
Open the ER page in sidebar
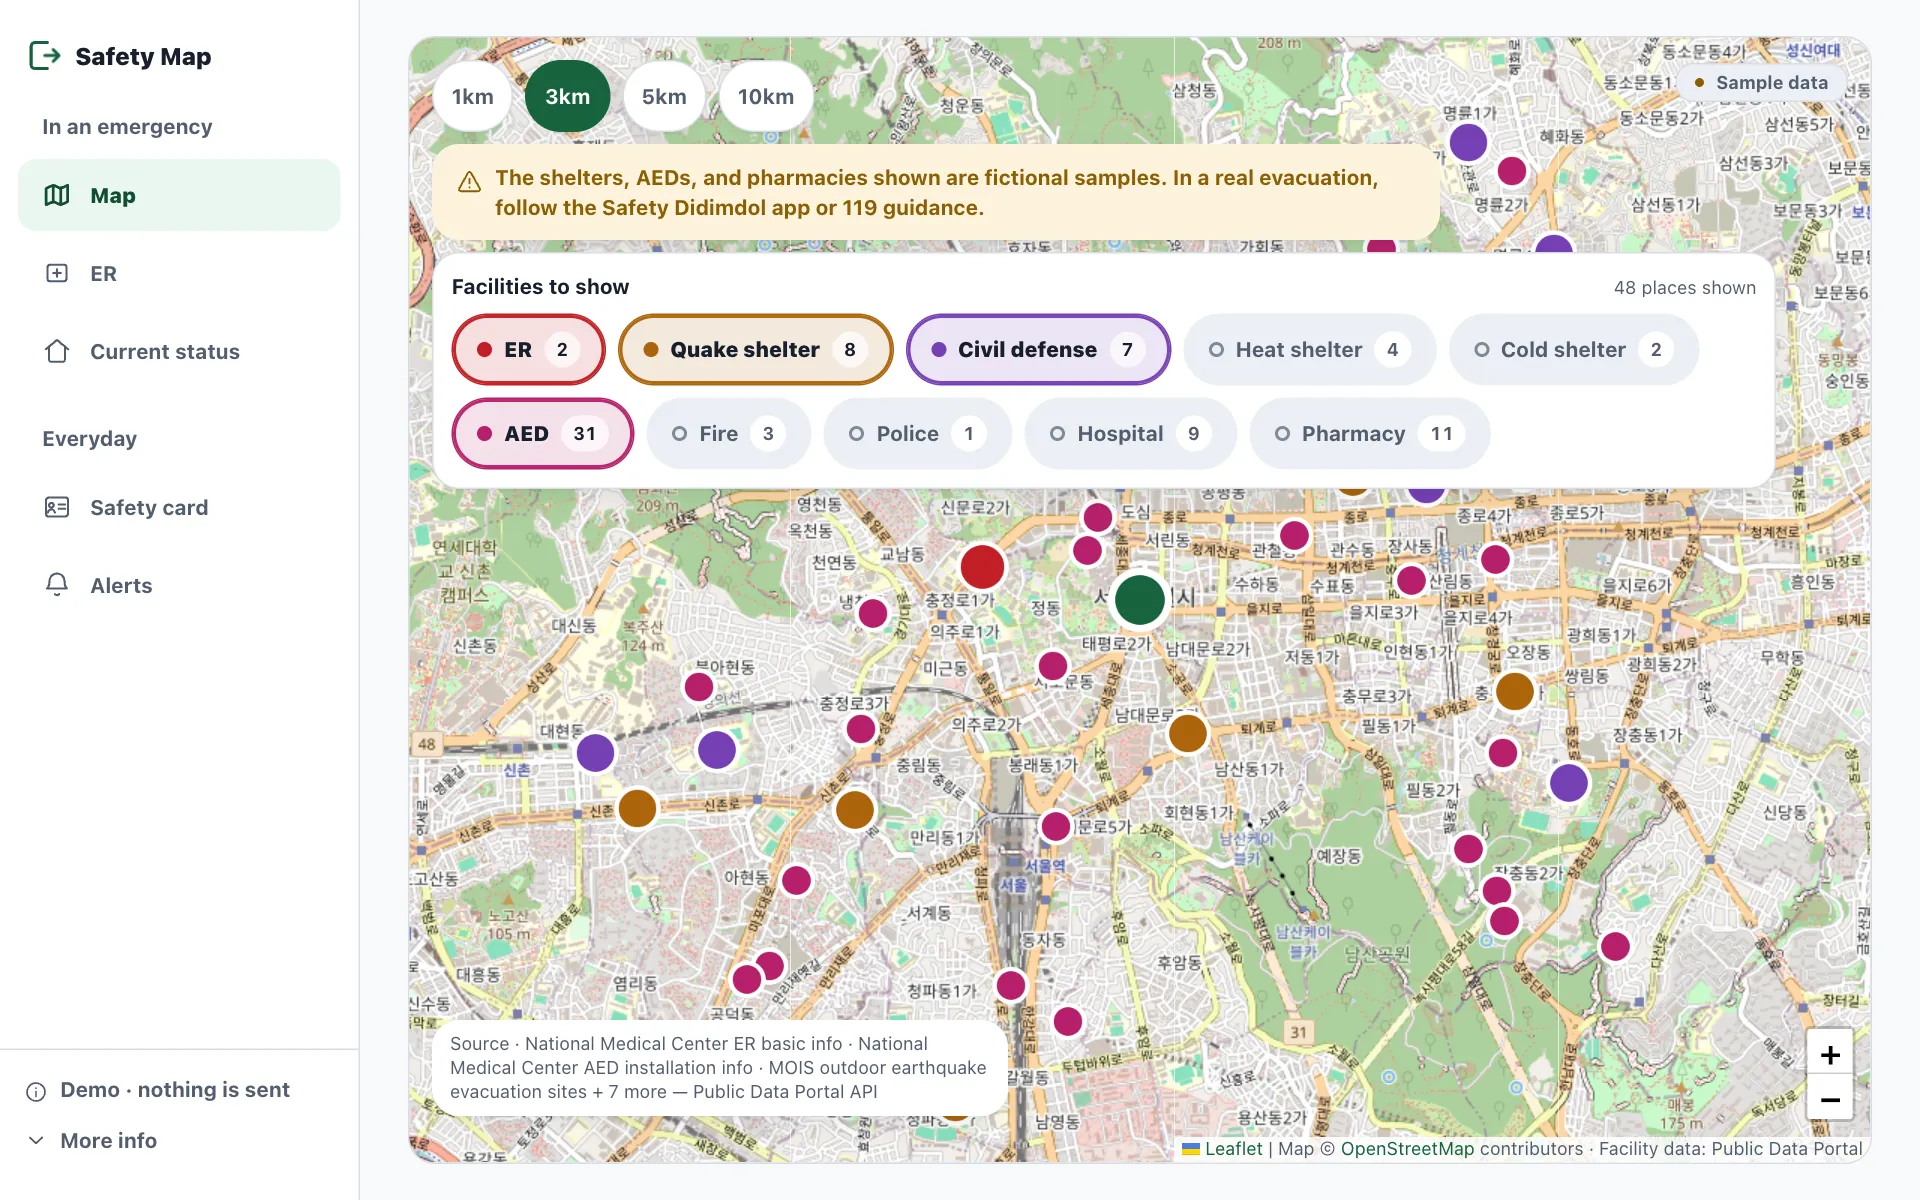[179, 273]
